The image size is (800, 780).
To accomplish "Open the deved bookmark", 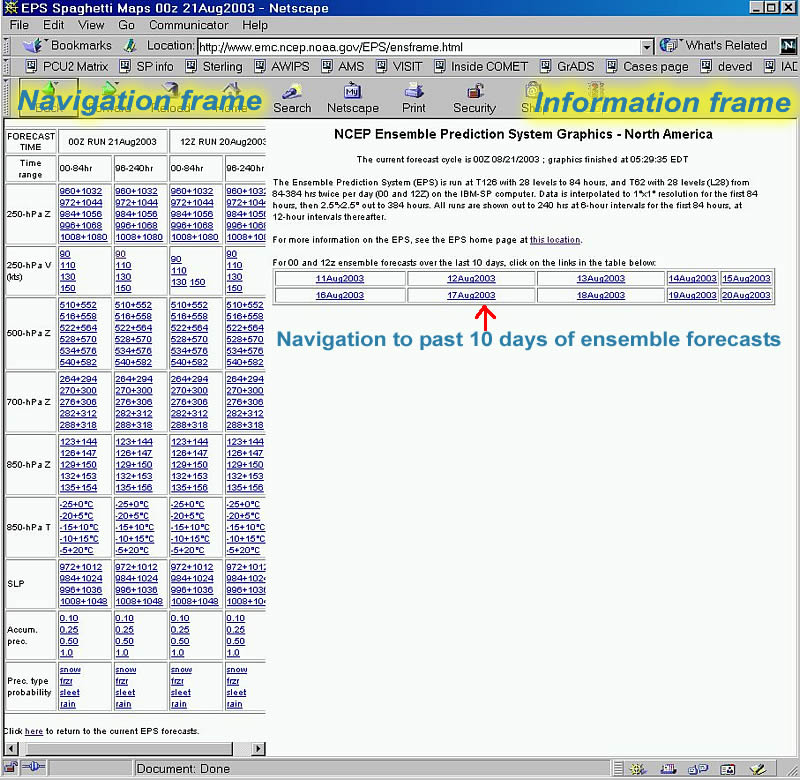I will [727, 67].
